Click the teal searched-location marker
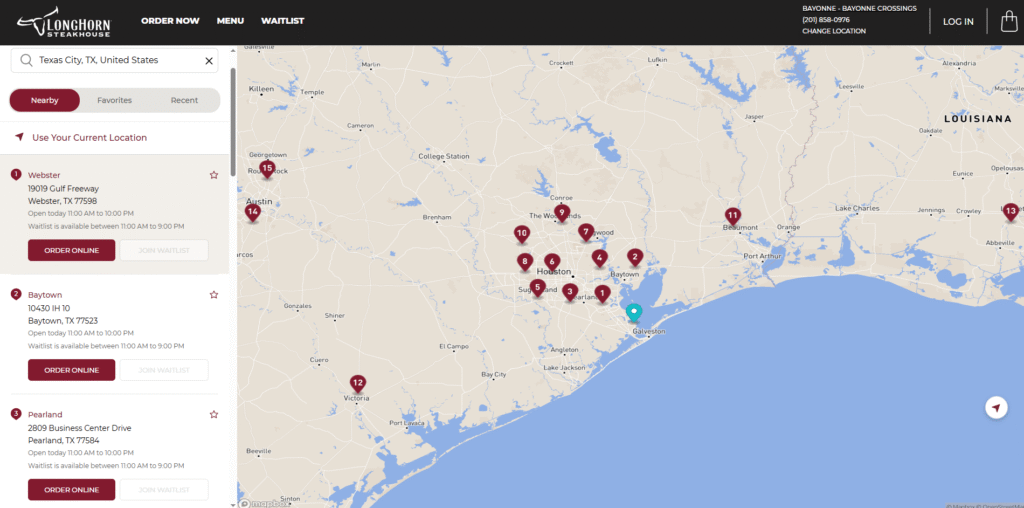Screen dimensions: 1024x508 [633, 313]
